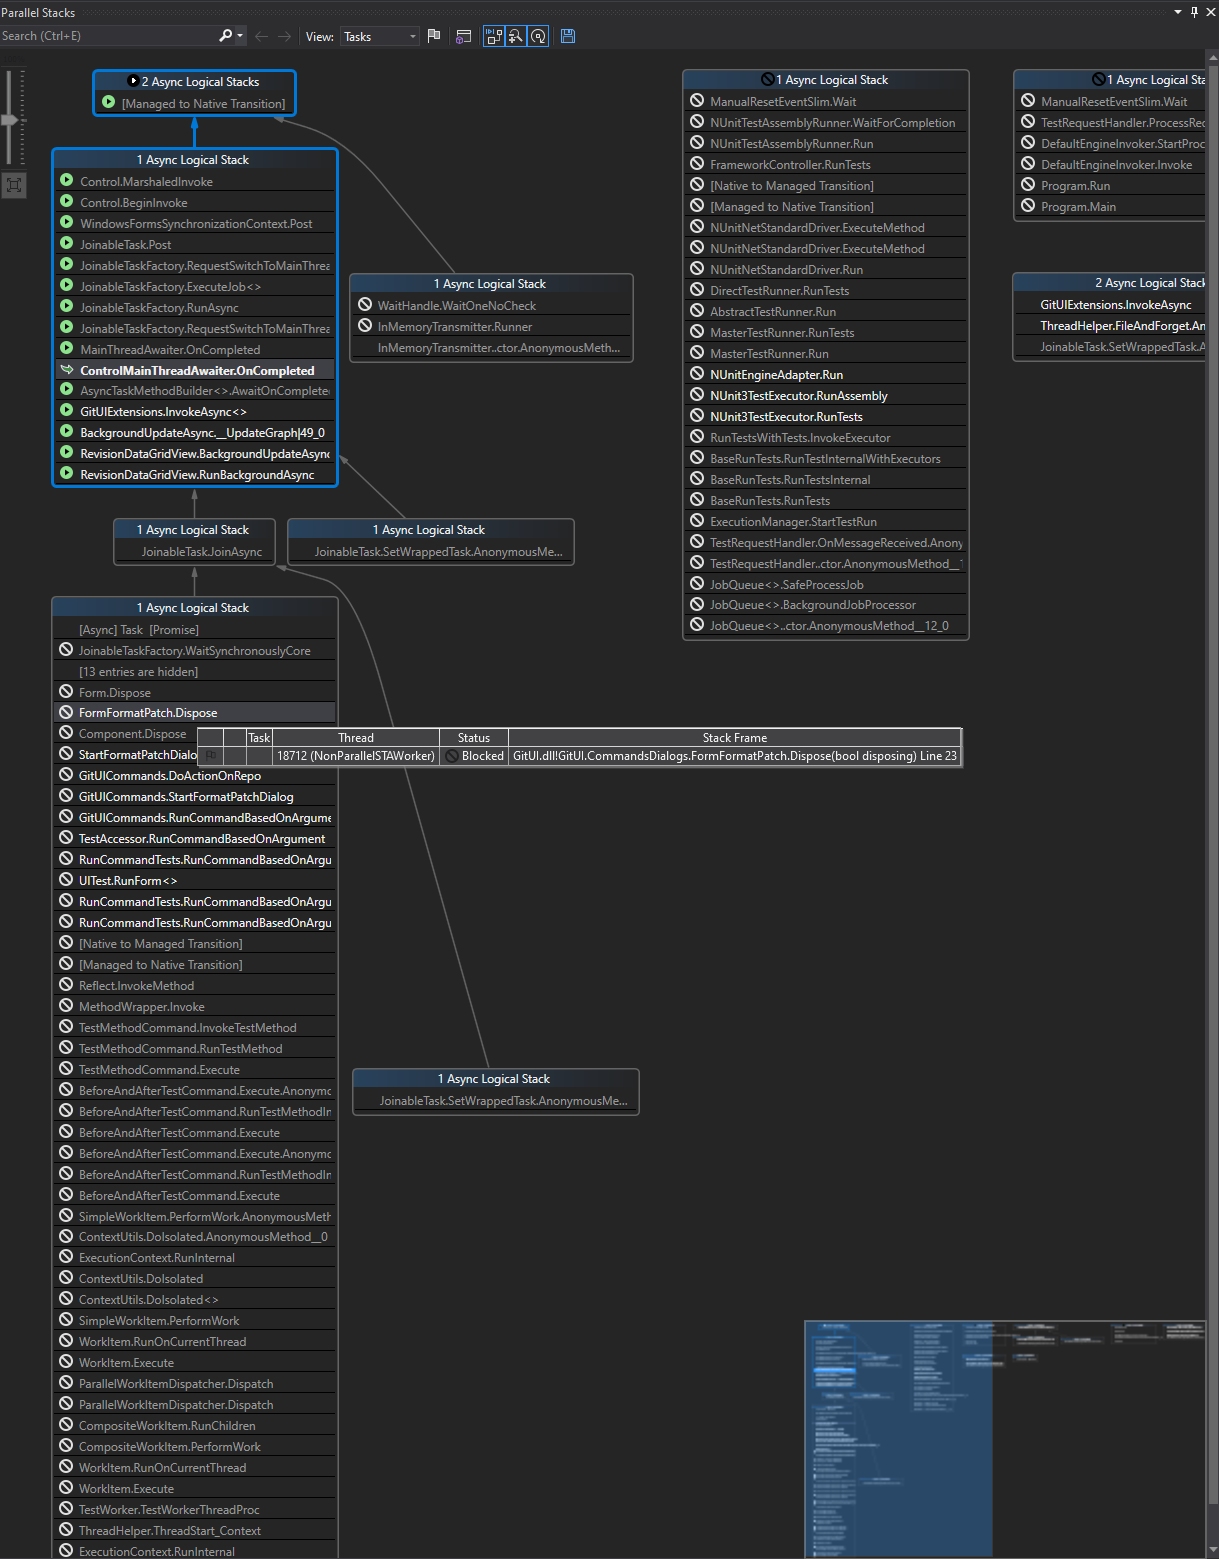1219x1559 pixels.
Task: Click blocked icon beside FrameworkController.RunTests
Action: point(697,164)
